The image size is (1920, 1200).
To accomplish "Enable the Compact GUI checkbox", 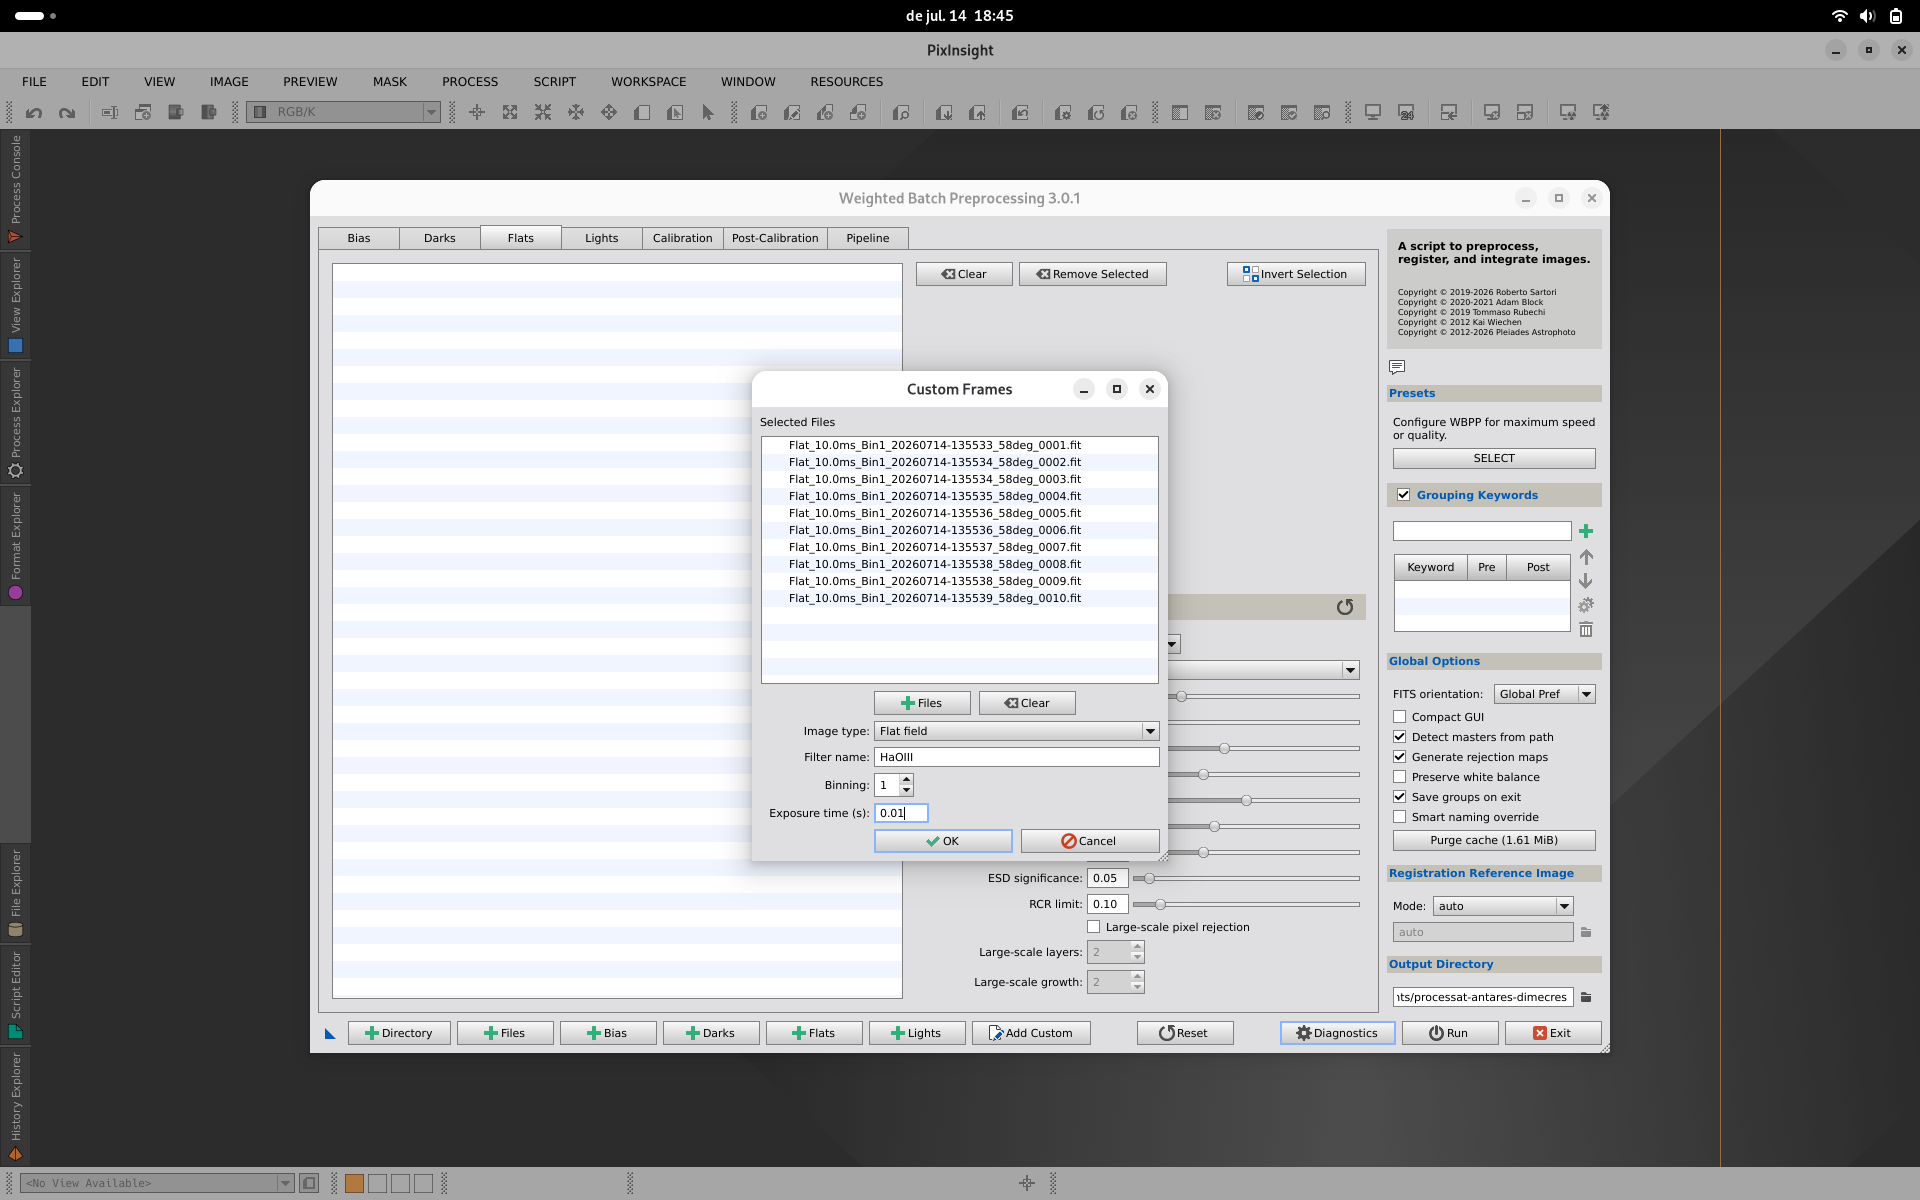I will [1400, 717].
